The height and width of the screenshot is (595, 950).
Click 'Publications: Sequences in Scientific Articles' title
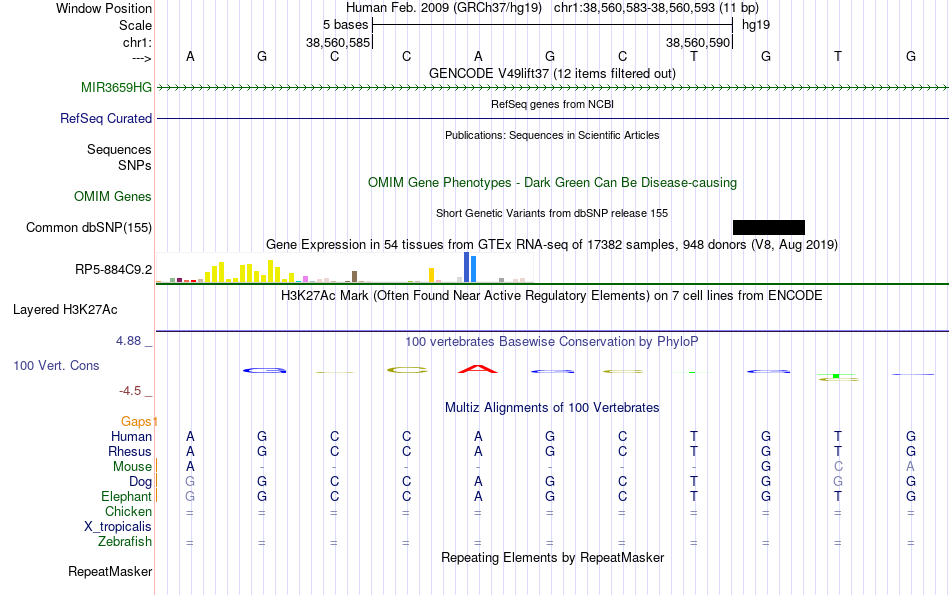click(x=553, y=135)
